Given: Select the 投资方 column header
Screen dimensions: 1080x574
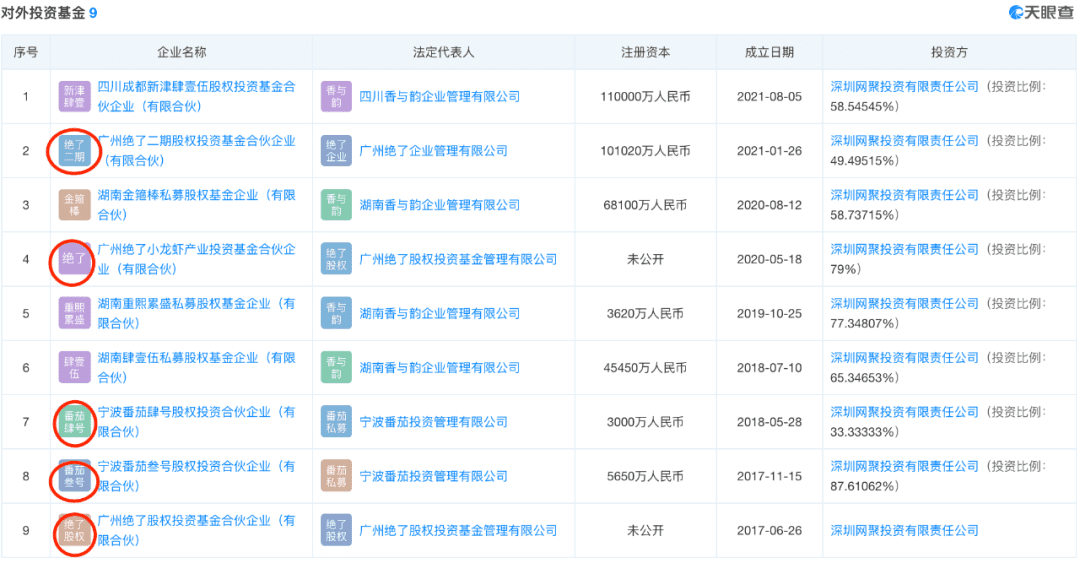Looking at the screenshot, I should 949,52.
